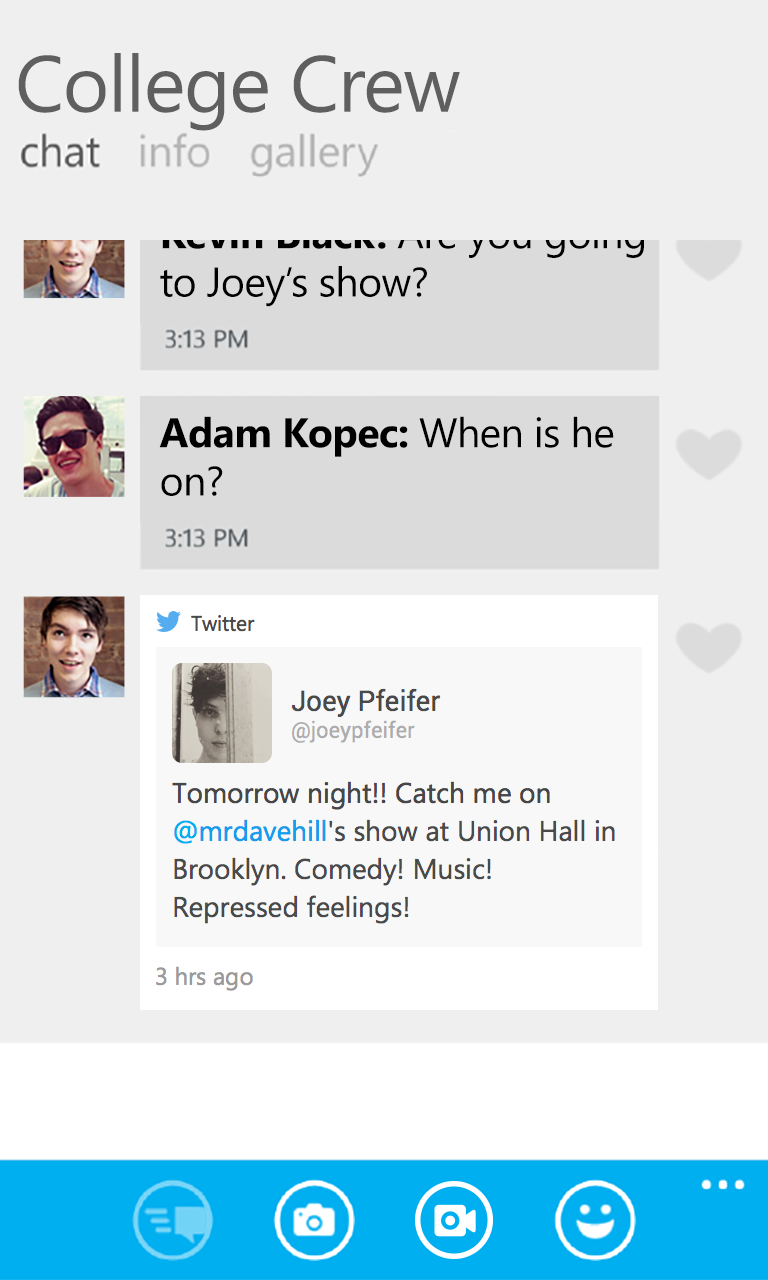Select the chat tab
The image size is (768, 1280).
pos(60,154)
